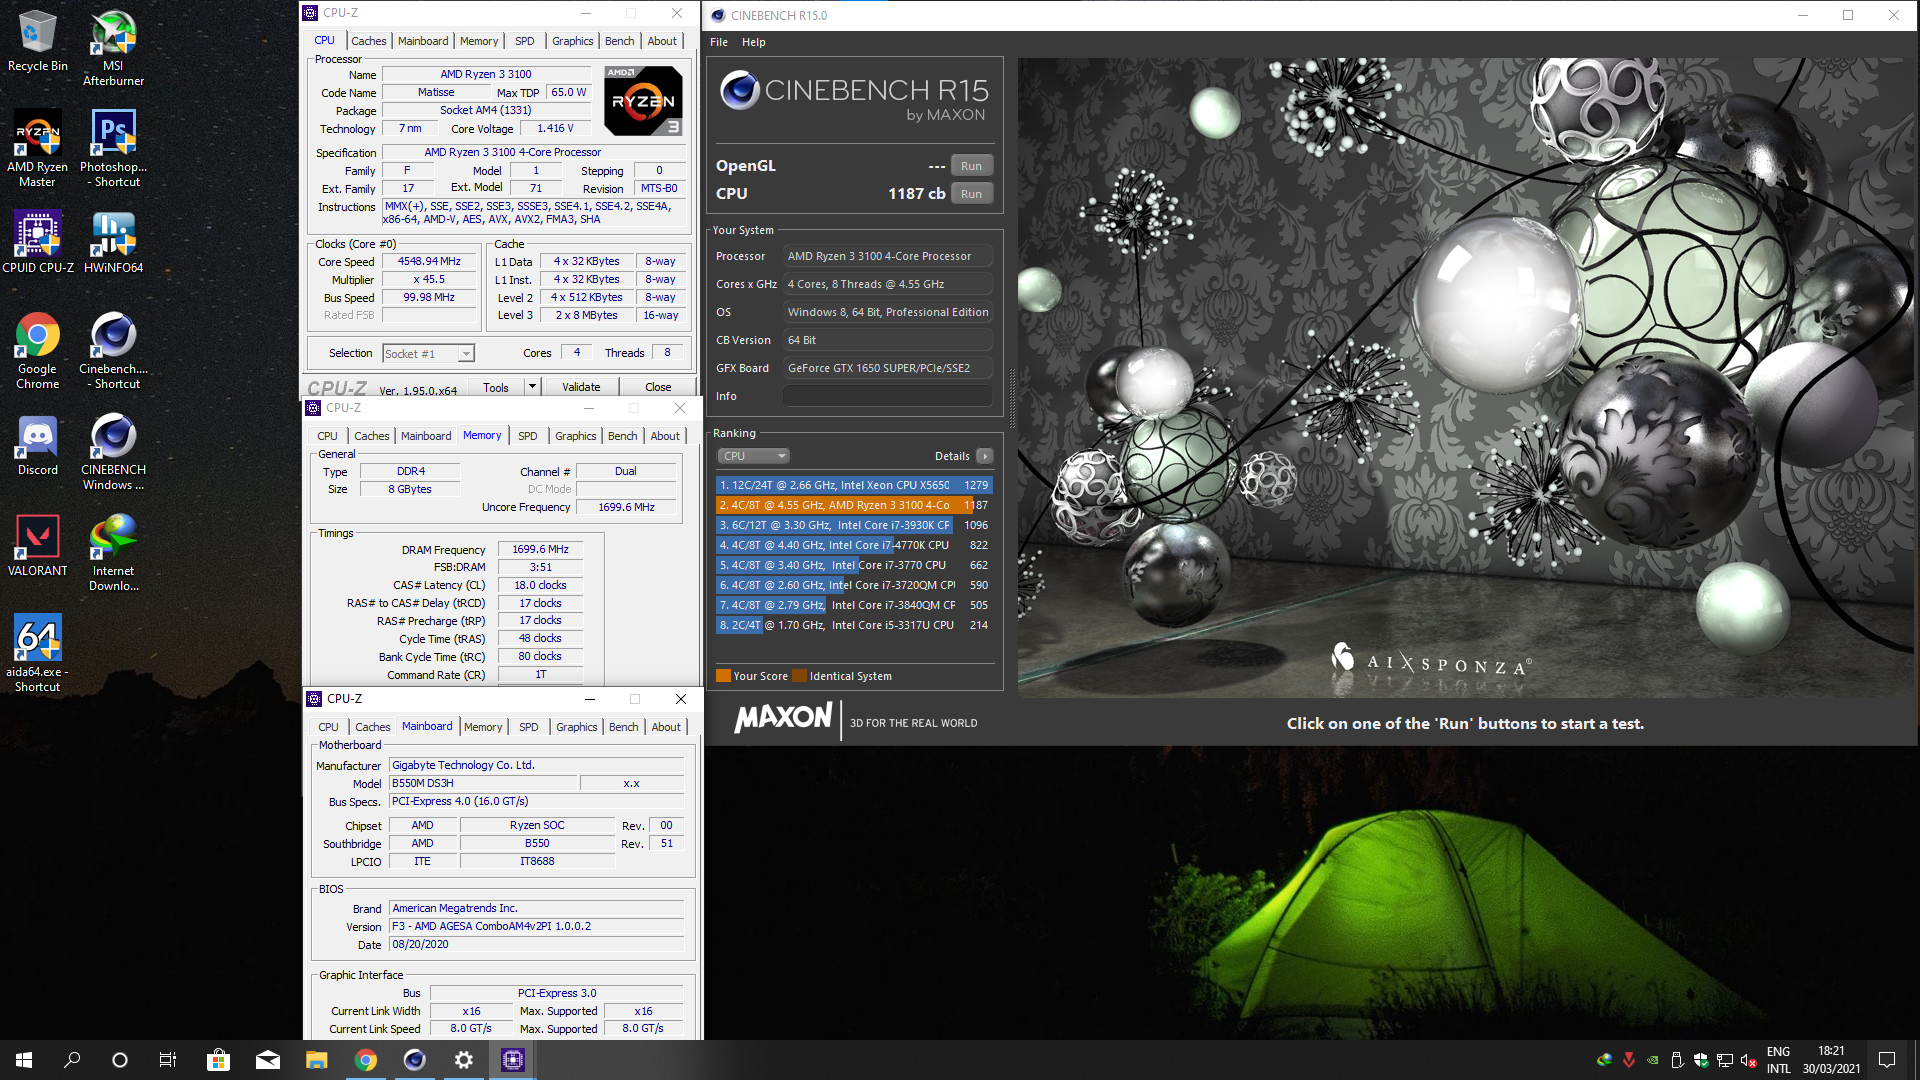The height and width of the screenshot is (1080, 1920).
Task: Select the aida64.exe shortcut on the desktop
Action: click(37, 654)
